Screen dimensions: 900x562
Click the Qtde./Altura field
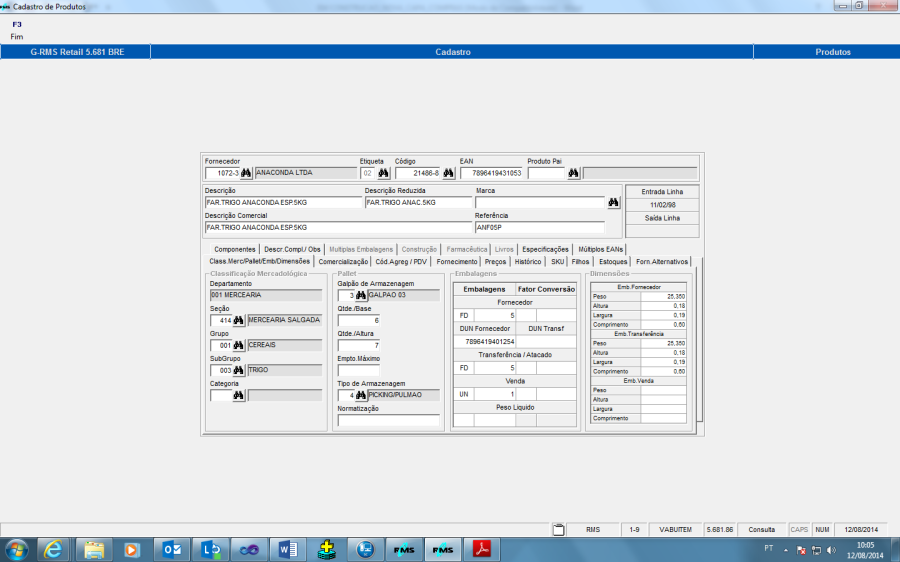(x=359, y=346)
